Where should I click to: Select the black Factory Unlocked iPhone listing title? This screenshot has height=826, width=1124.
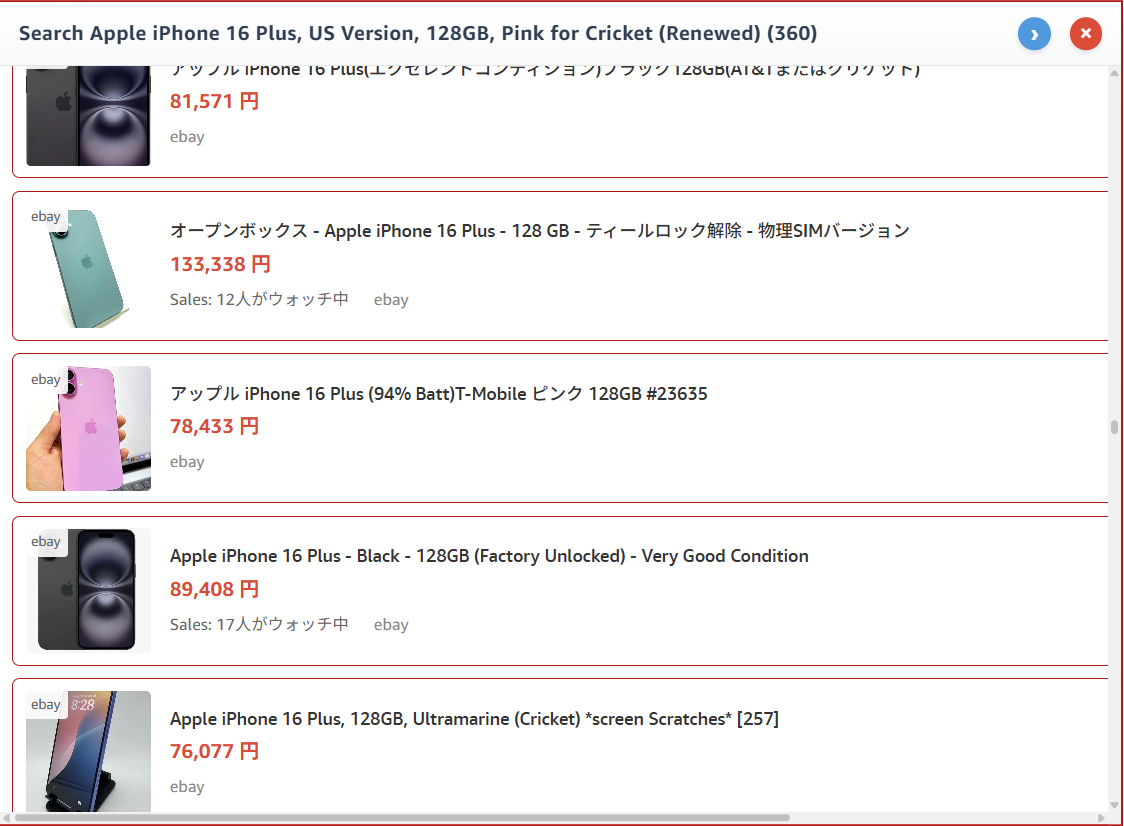[489, 555]
